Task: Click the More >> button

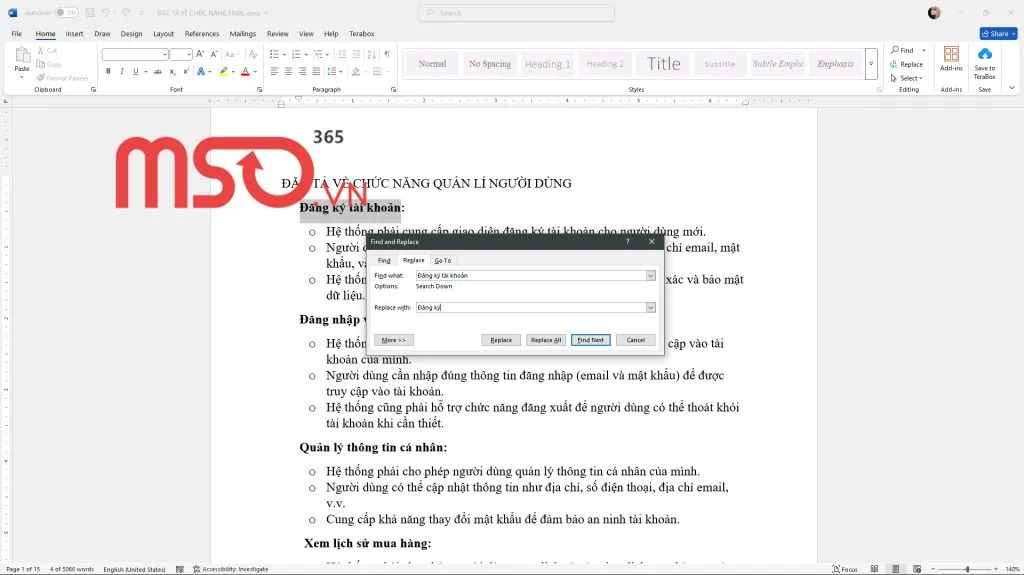Action: point(393,340)
